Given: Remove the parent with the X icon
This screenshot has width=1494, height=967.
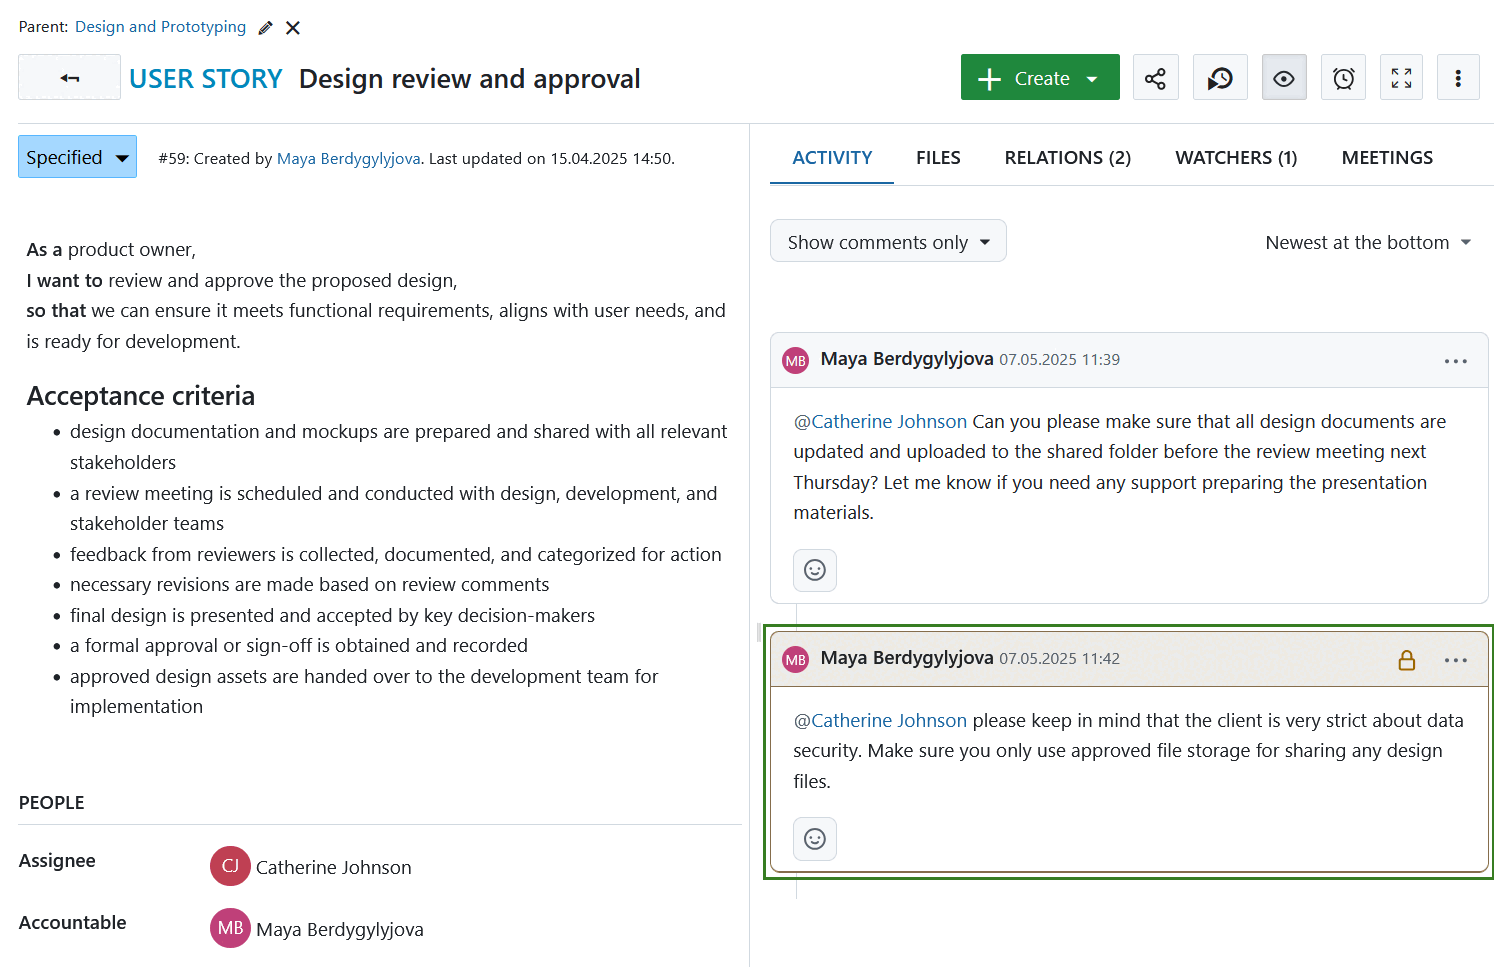Looking at the screenshot, I should pos(292,27).
